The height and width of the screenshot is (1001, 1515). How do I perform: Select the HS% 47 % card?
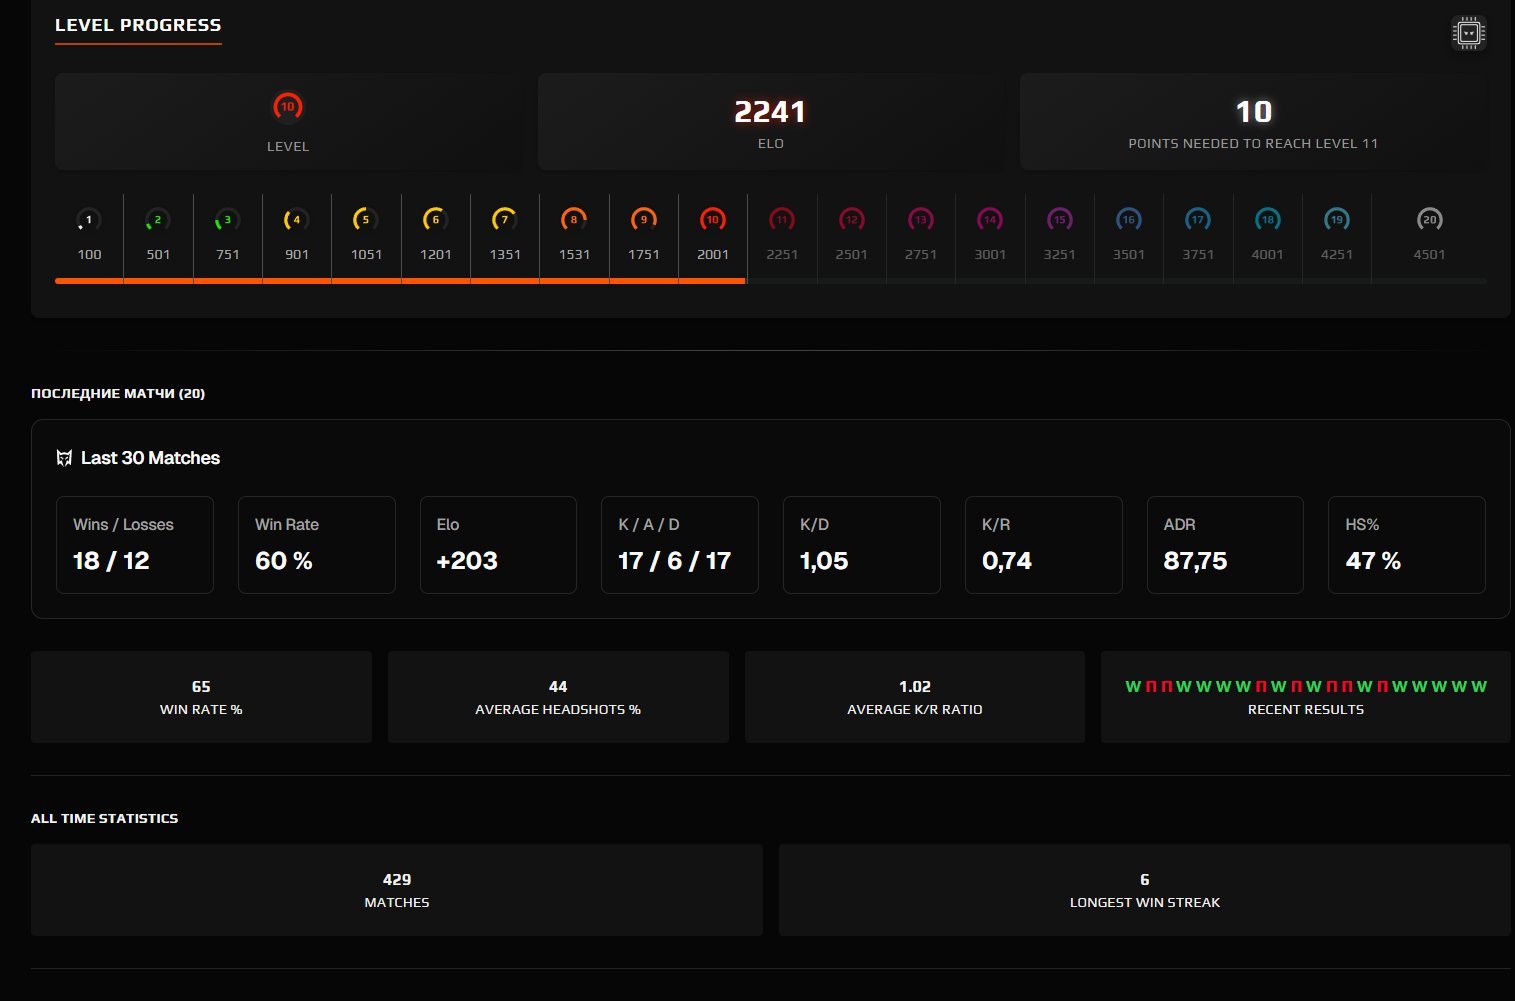(1406, 545)
